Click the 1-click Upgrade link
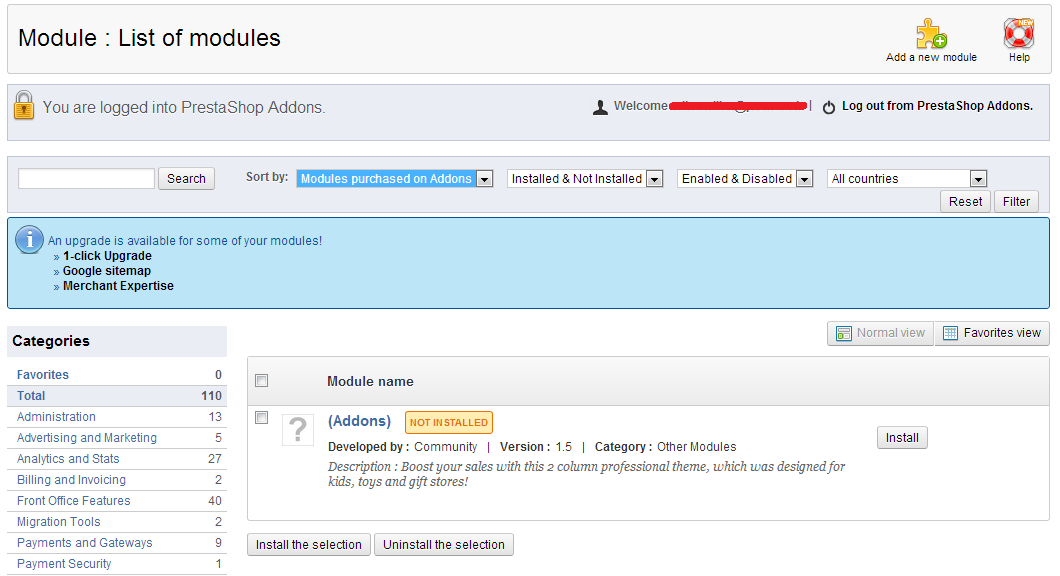The image size is (1060, 576). click(x=107, y=256)
